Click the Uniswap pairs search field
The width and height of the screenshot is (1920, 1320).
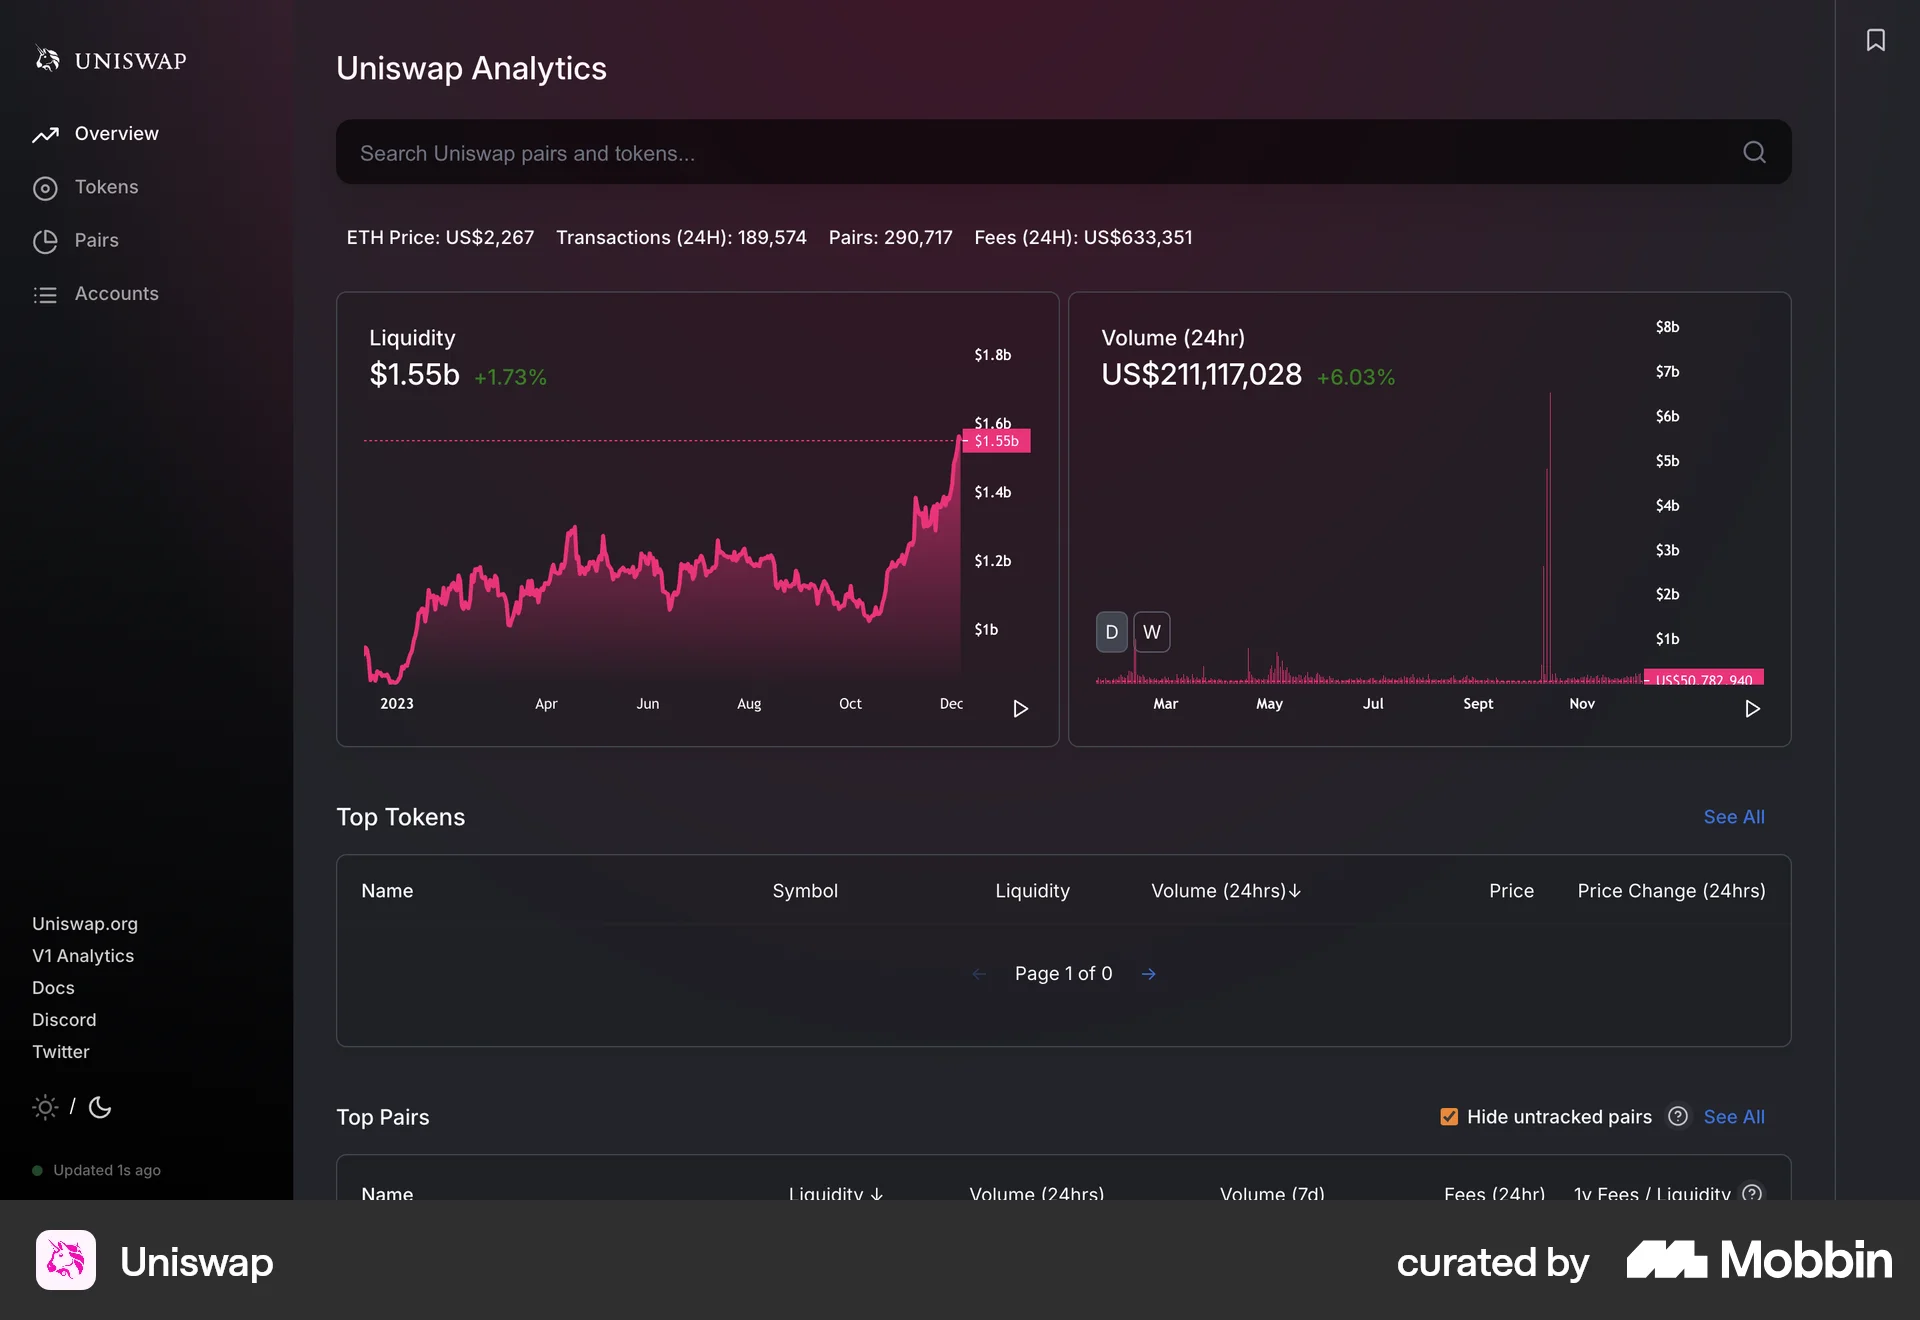(900, 153)
